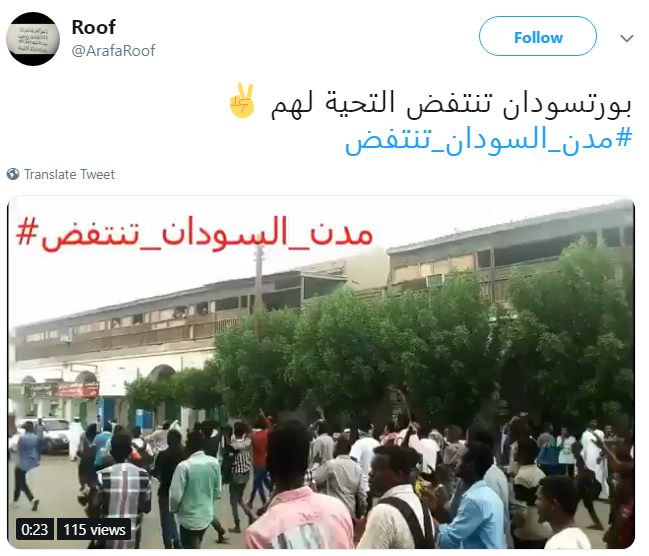Open the blue #مدن_السودان_تنتفض hashtag link
This screenshot has width=649, height=556.
488,141
